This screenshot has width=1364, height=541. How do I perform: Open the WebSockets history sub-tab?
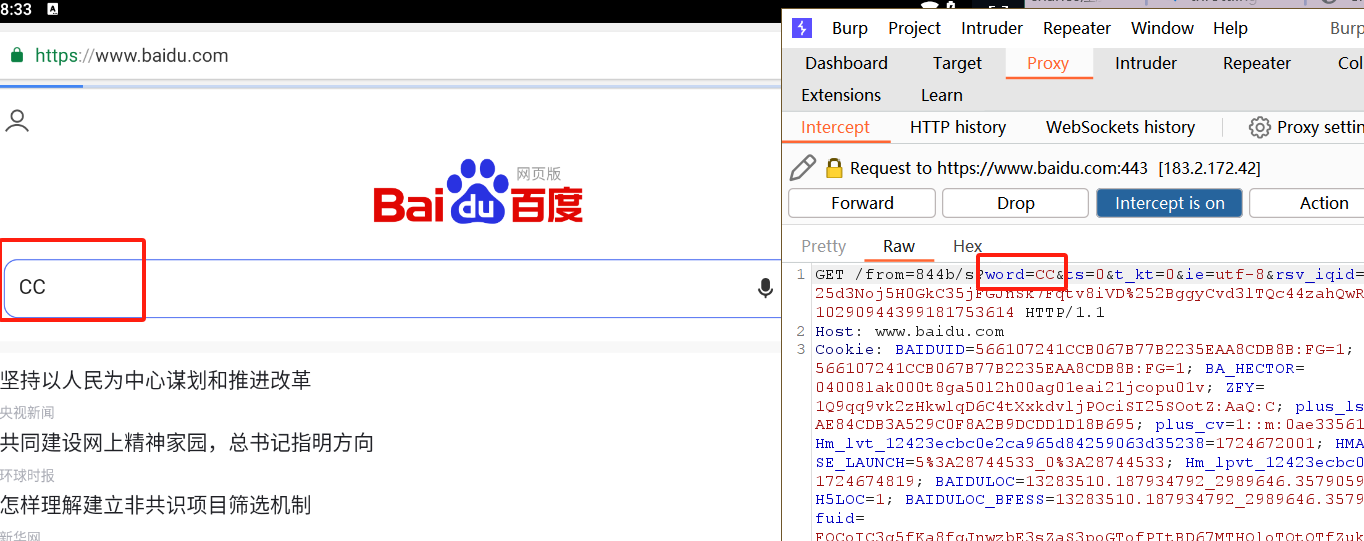point(1120,127)
